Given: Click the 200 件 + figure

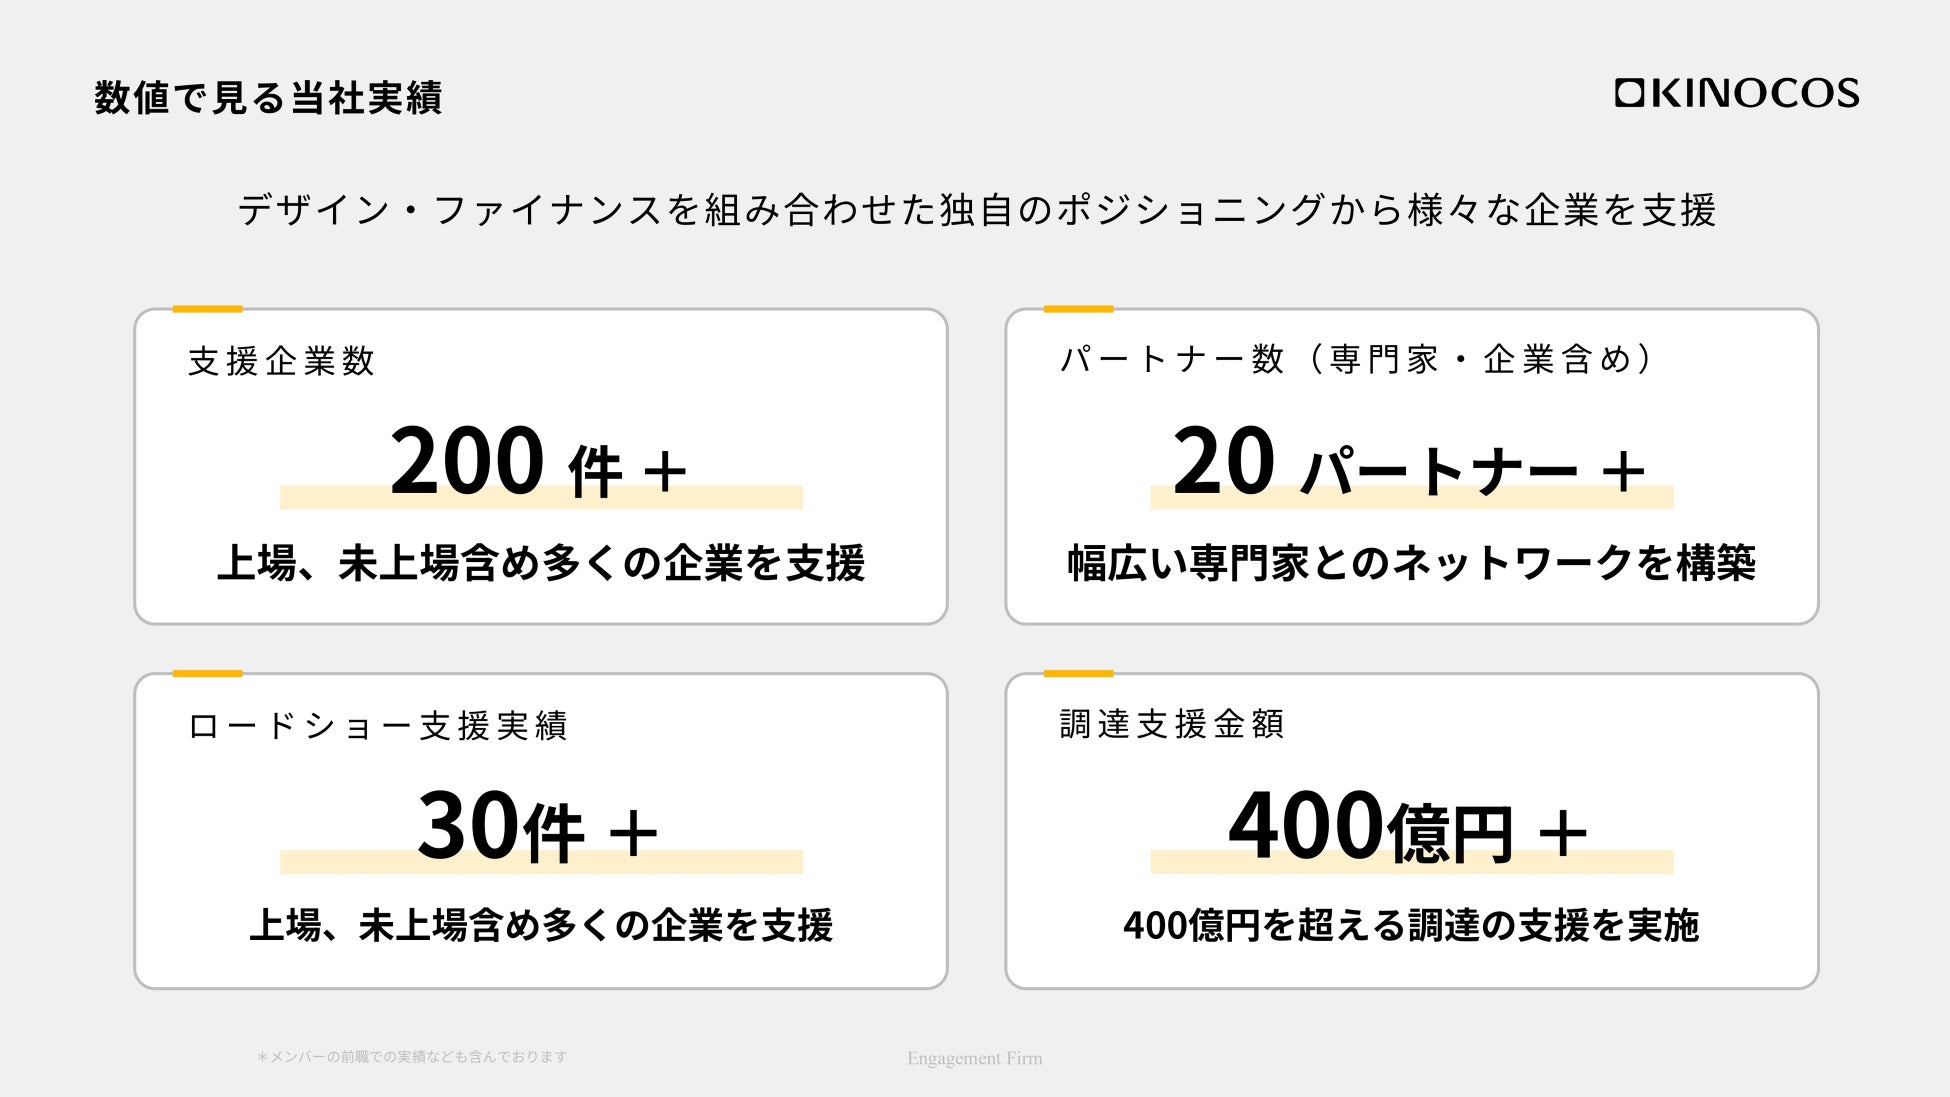Looking at the screenshot, I should click(538, 463).
